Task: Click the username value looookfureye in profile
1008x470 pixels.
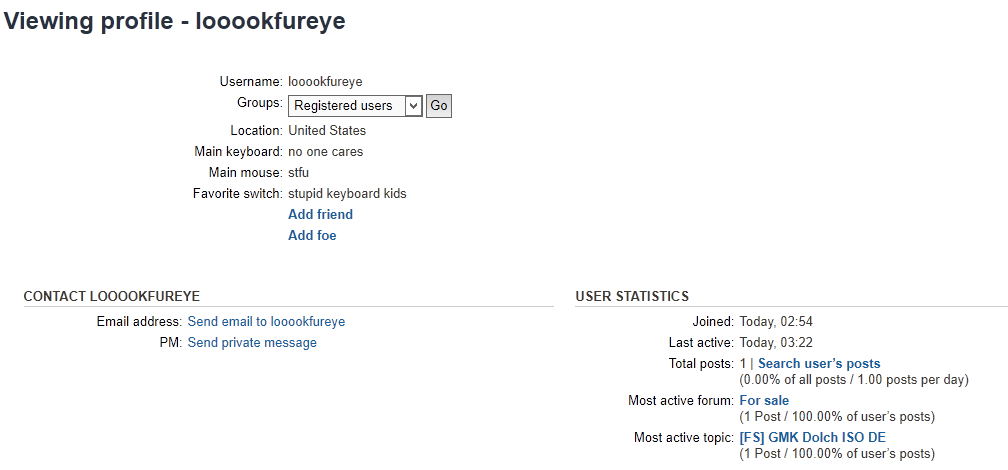Action: tap(326, 81)
